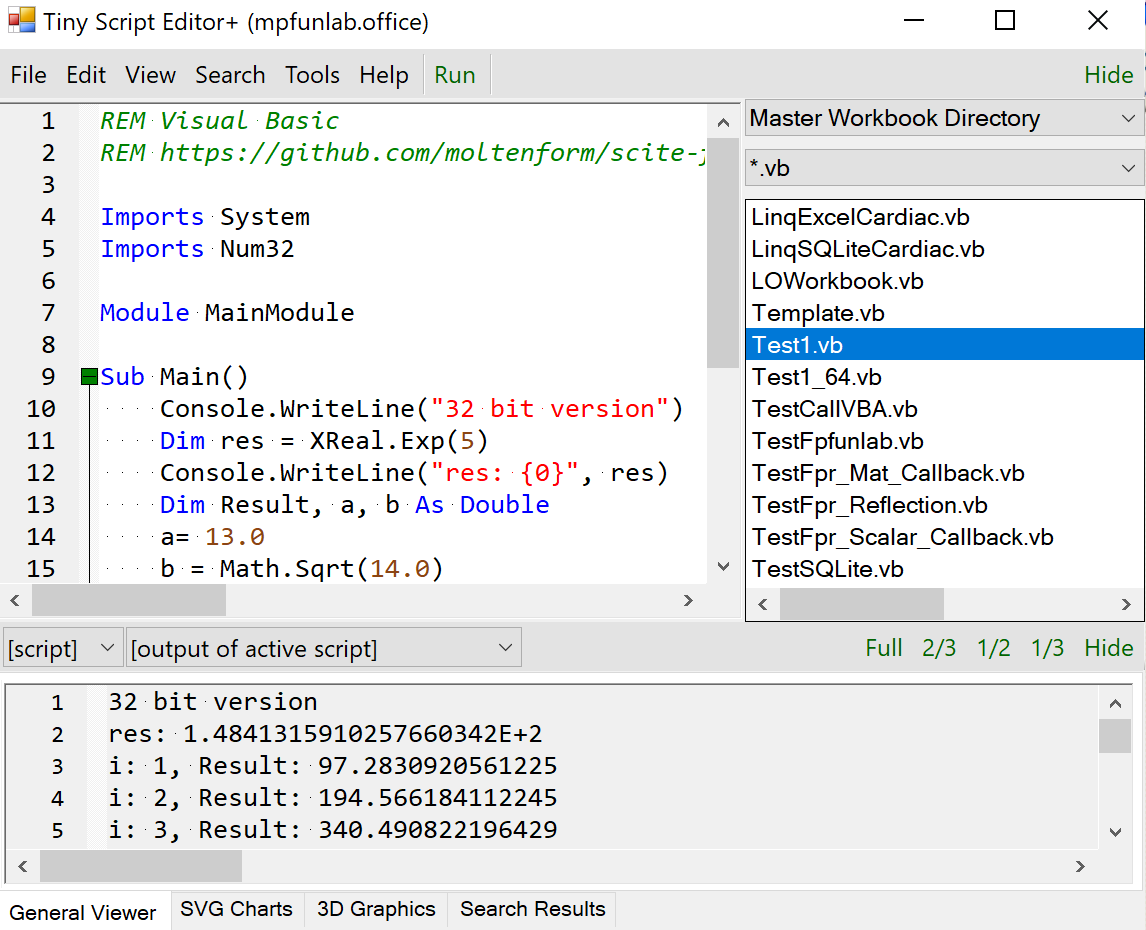Expand the Master Workbook Directory dropdown

coord(944,118)
